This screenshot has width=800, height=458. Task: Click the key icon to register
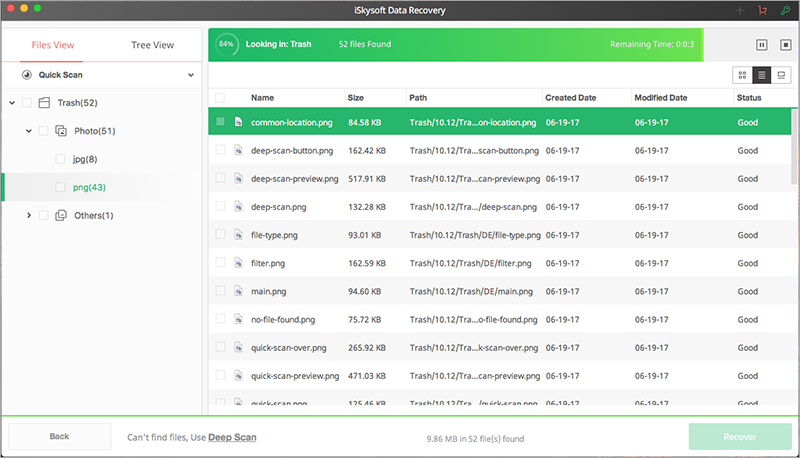click(784, 10)
